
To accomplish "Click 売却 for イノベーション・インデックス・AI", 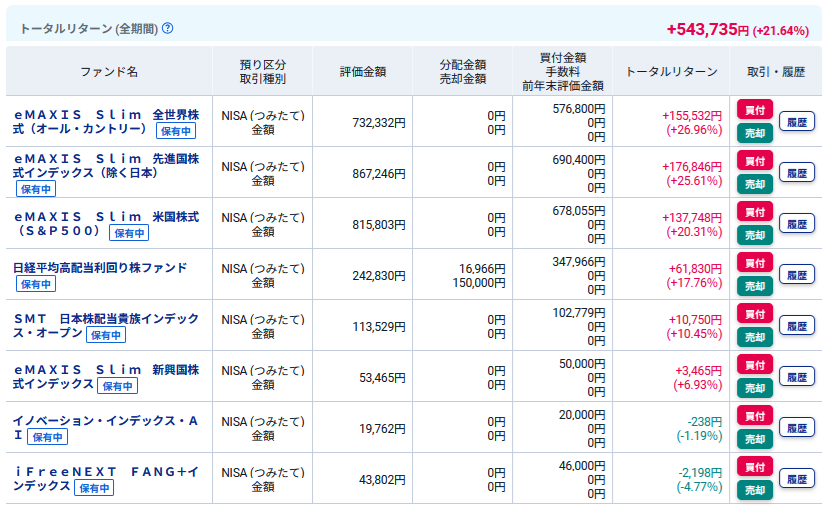I will 755,439.
